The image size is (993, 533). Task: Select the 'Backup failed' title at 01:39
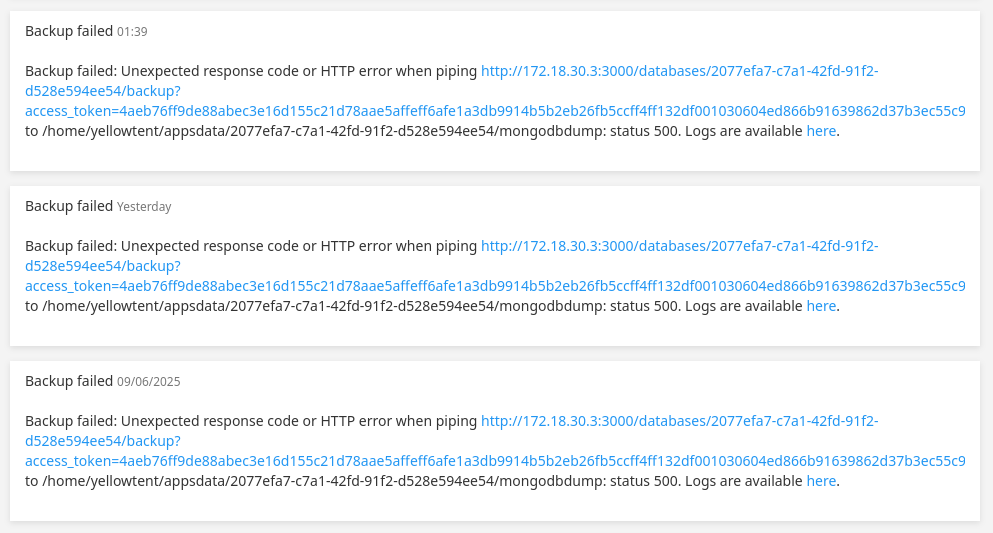69,31
